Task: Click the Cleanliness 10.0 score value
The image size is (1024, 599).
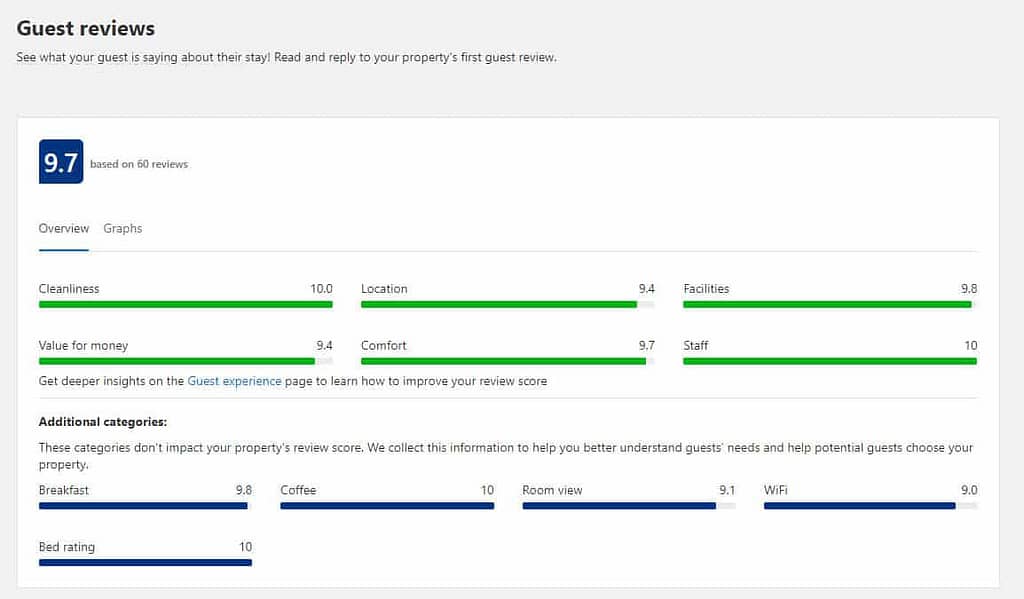Action: (x=321, y=289)
